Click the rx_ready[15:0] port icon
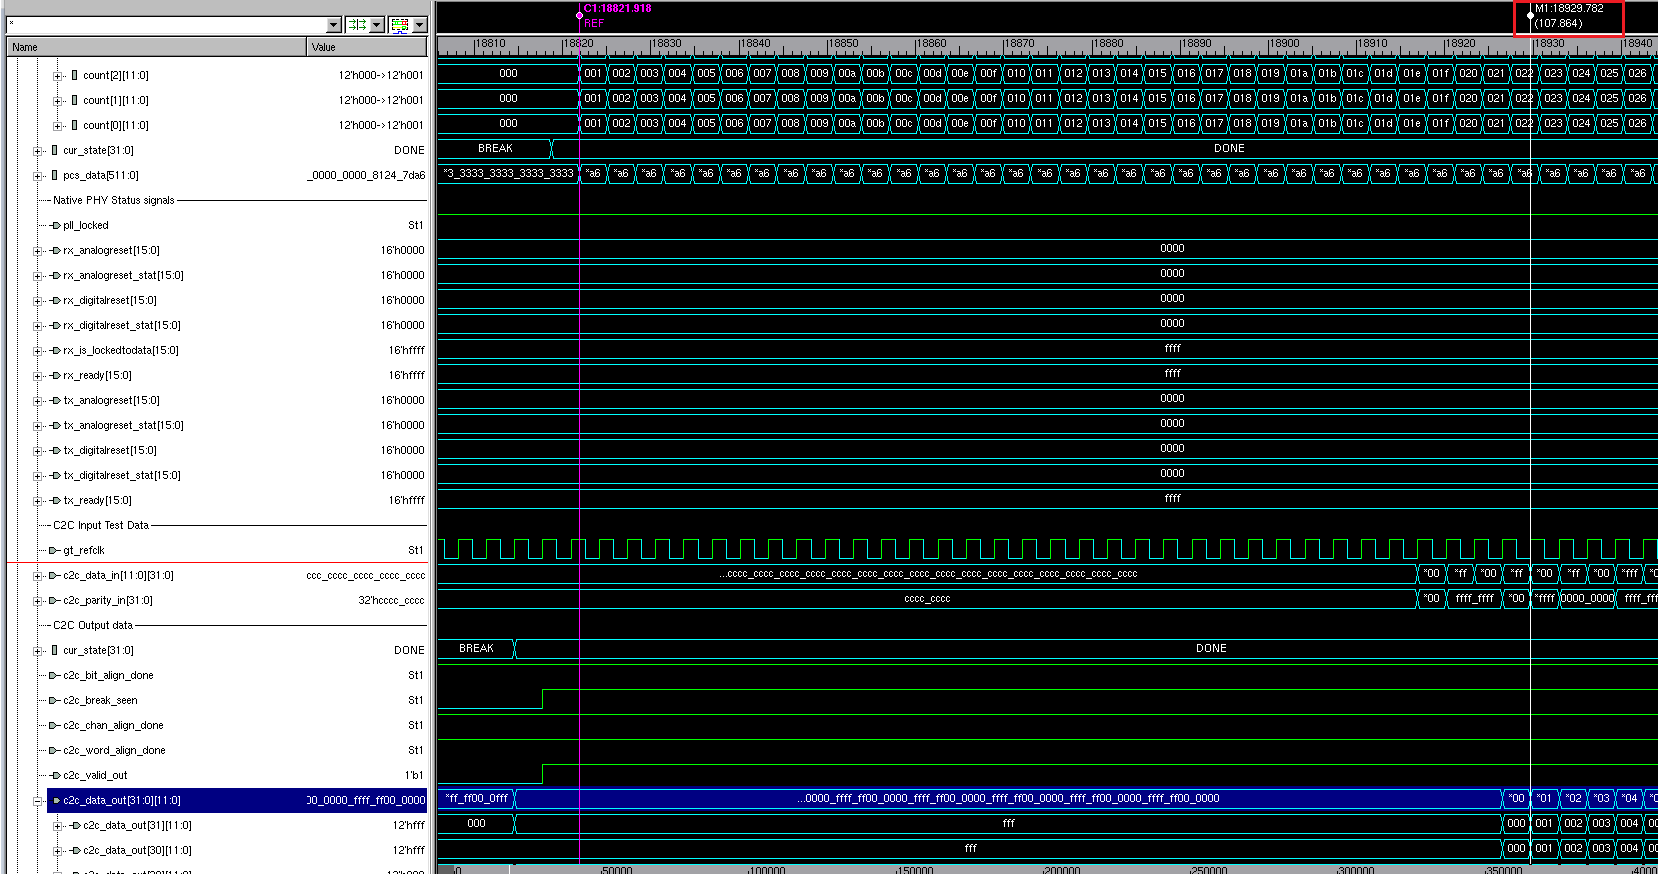The width and height of the screenshot is (1658, 874). (55, 375)
